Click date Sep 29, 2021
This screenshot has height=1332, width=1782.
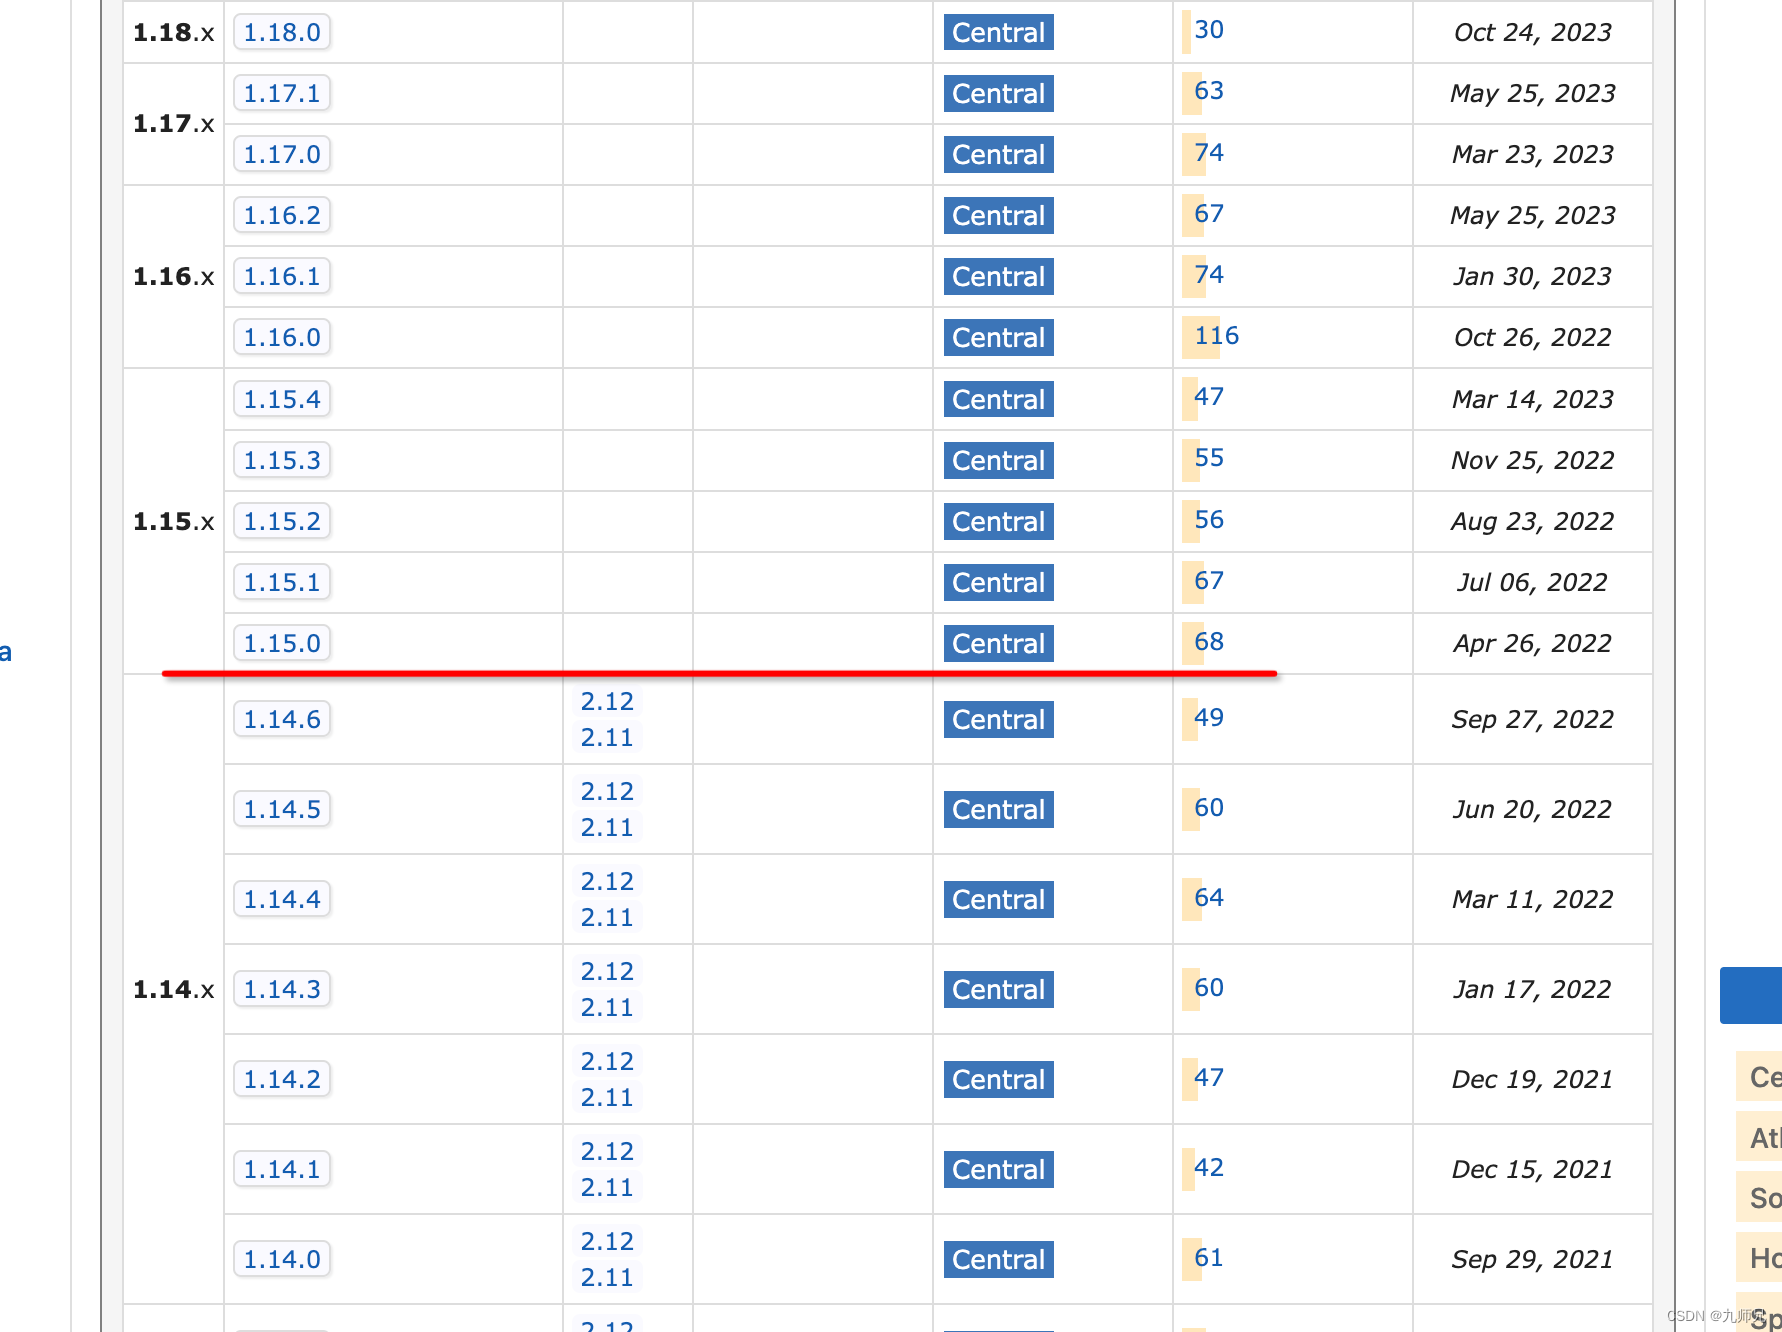pyautogui.click(x=1532, y=1259)
